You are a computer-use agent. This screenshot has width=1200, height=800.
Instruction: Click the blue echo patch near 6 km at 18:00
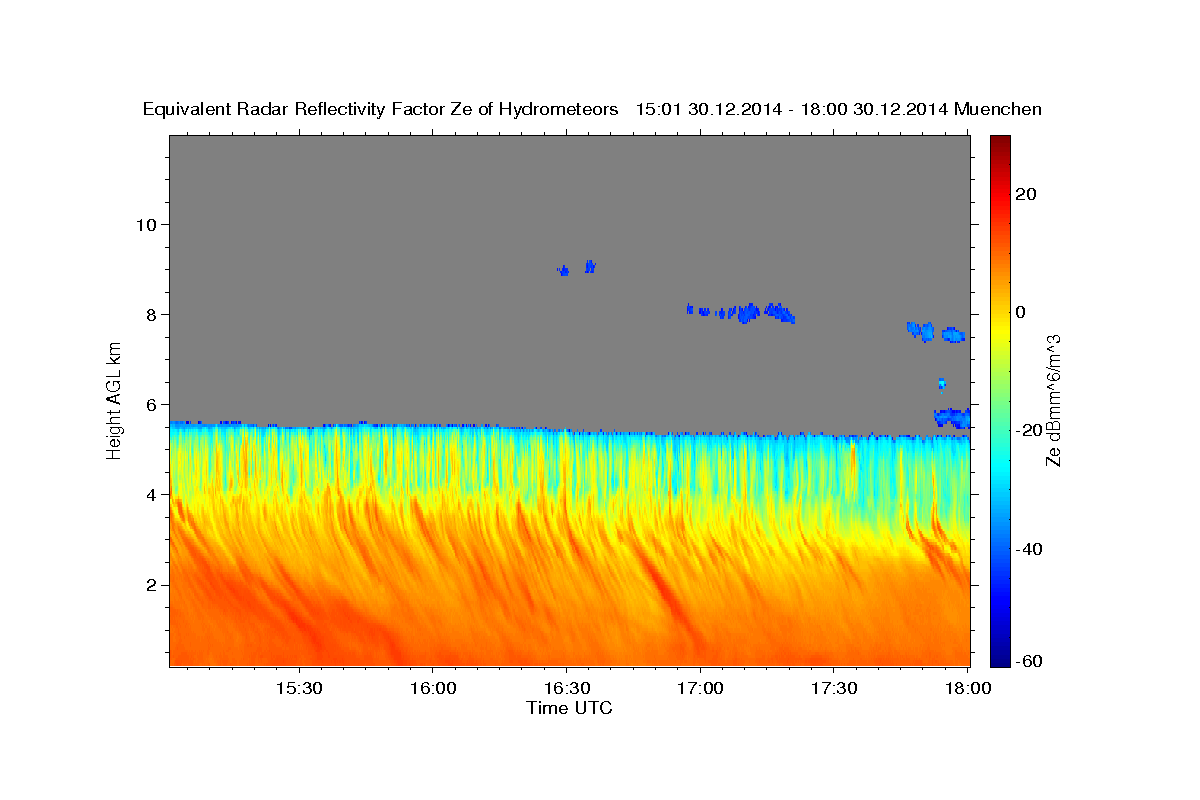coord(952,417)
